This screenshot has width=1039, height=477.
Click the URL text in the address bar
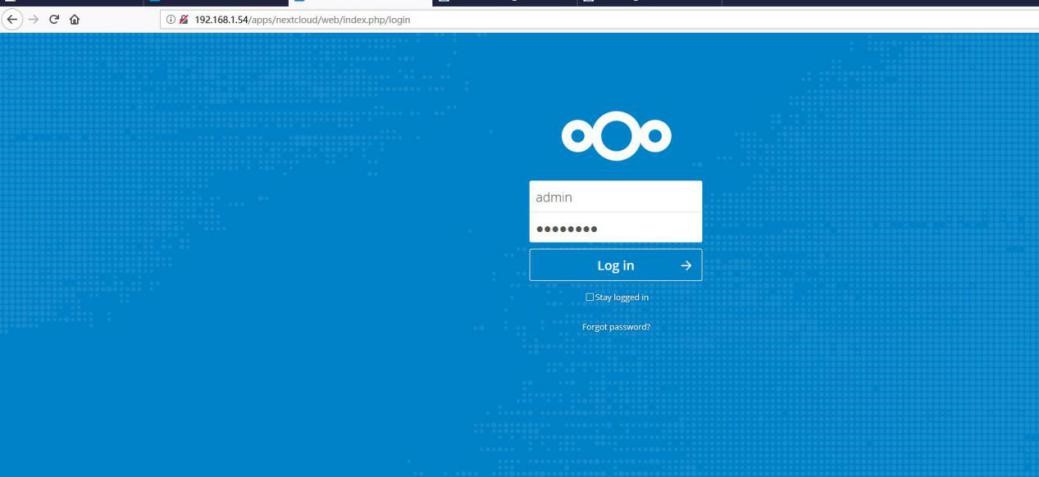(302, 20)
